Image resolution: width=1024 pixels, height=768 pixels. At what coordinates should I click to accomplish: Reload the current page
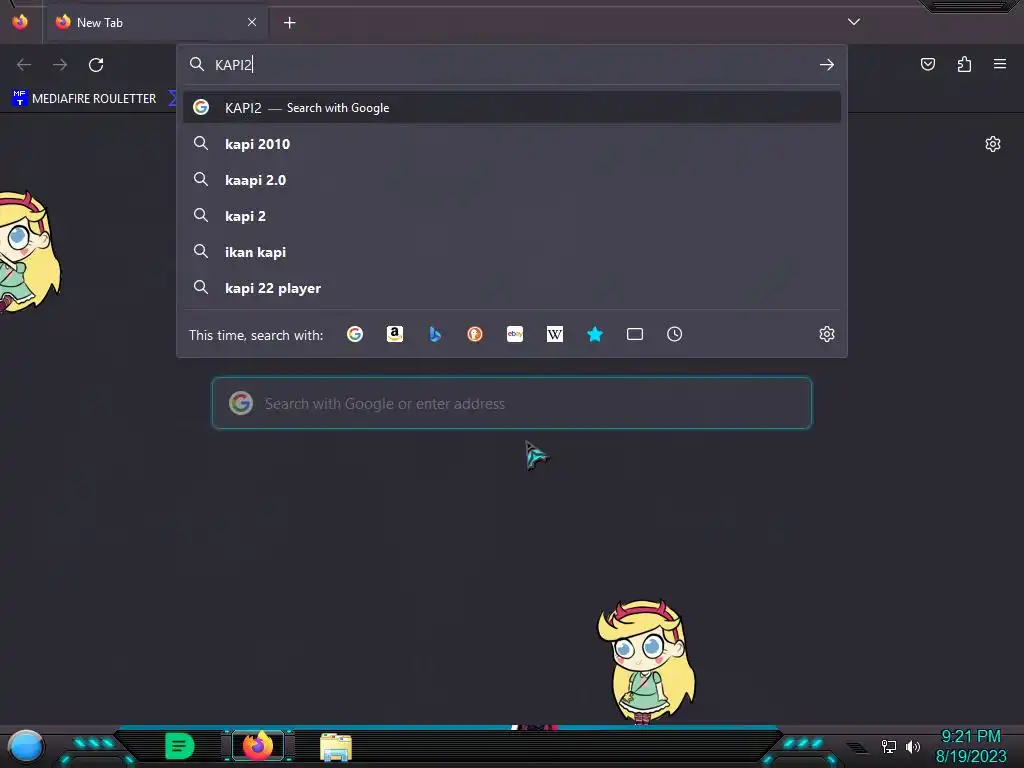click(96, 65)
